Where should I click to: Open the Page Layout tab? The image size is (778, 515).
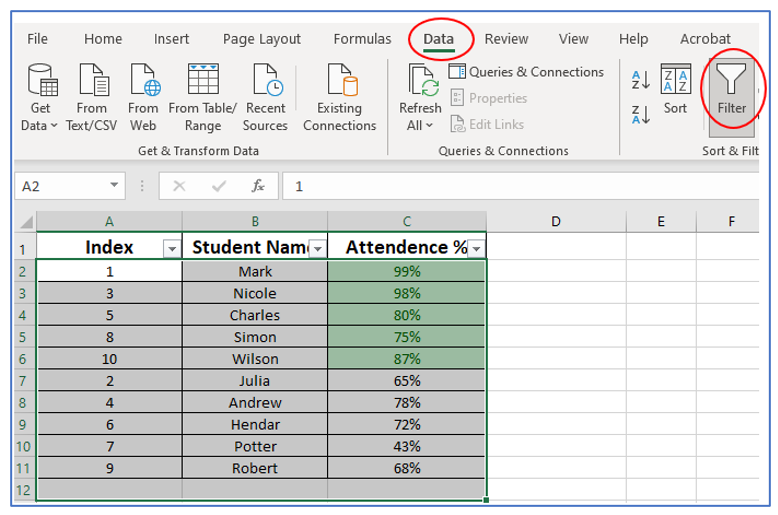pyautogui.click(x=262, y=39)
